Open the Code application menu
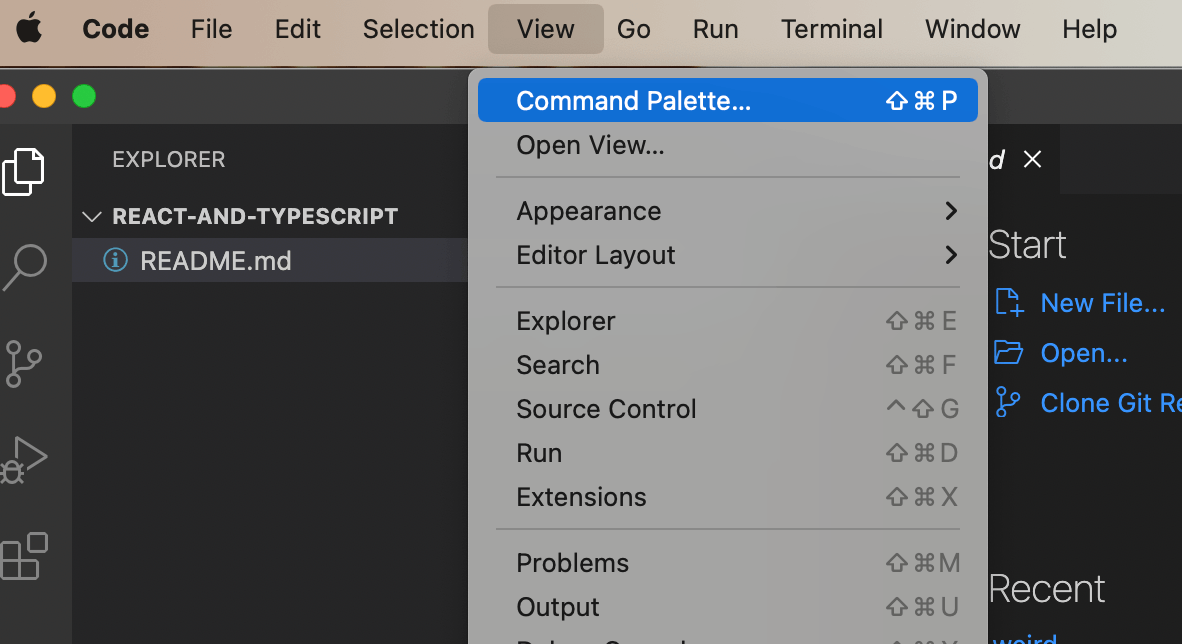This screenshot has width=1182, height=644. click(115, 29)
